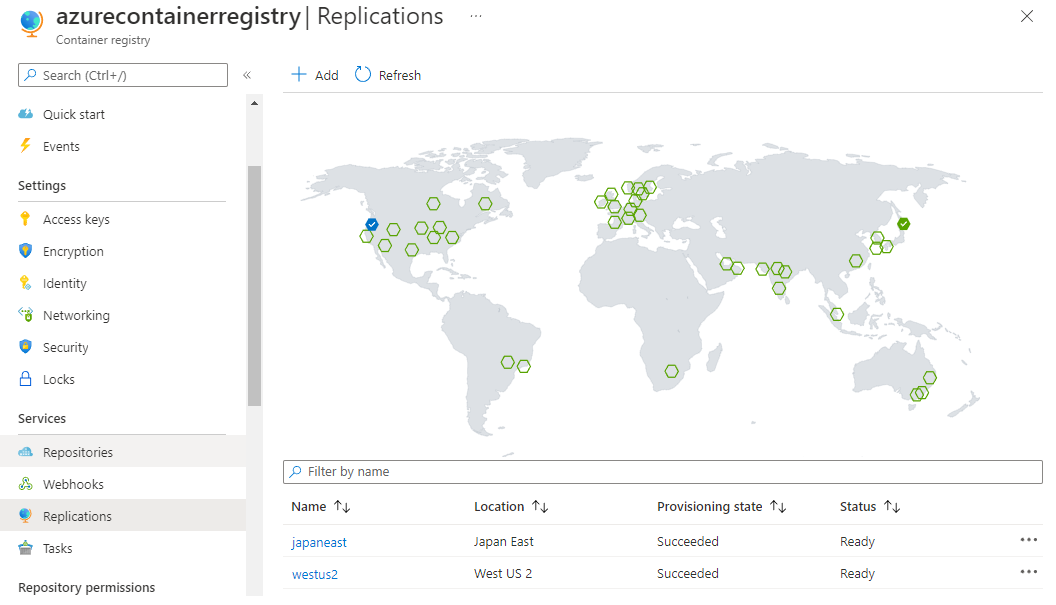
Task: Click the sidebar vertical scrollbar thumb
Action: click(x=254, y=286)
